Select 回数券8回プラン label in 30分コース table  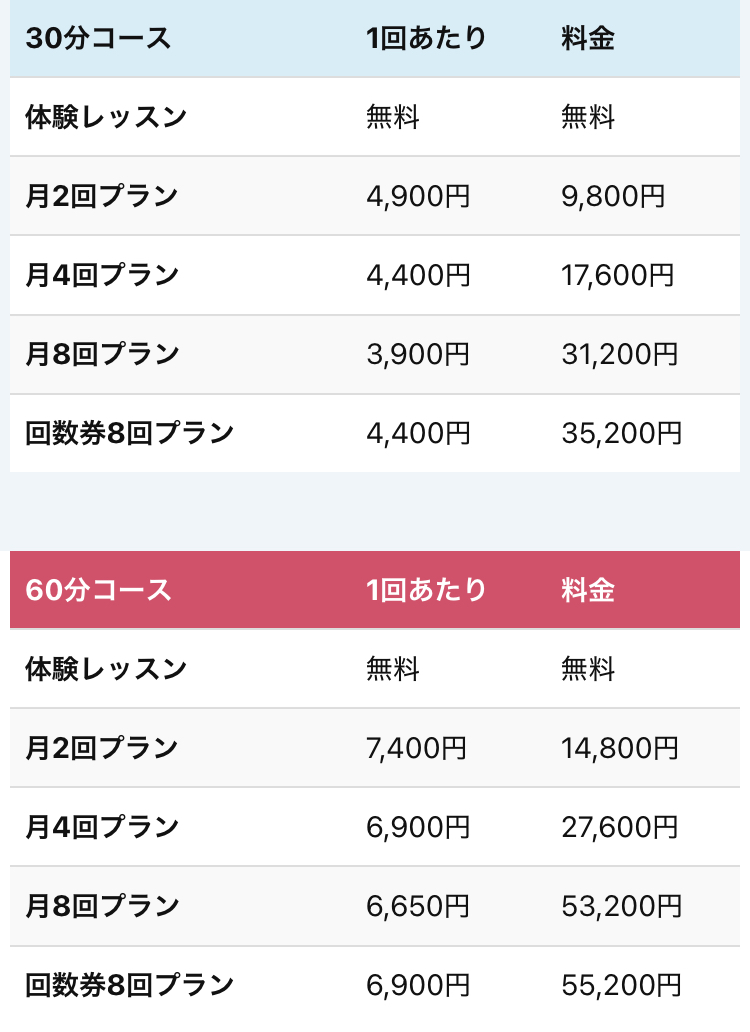129,433
